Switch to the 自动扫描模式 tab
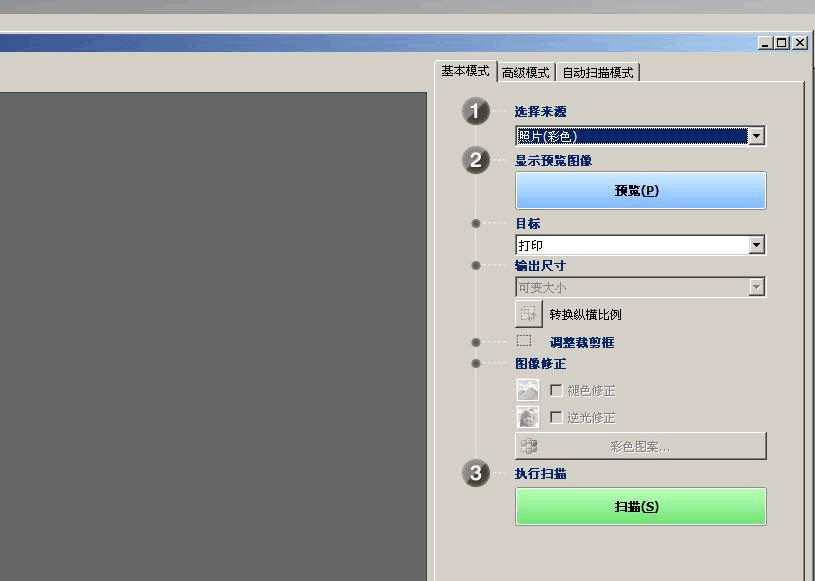The height and width of the screenshot is (581, 815). click(597, 71)
